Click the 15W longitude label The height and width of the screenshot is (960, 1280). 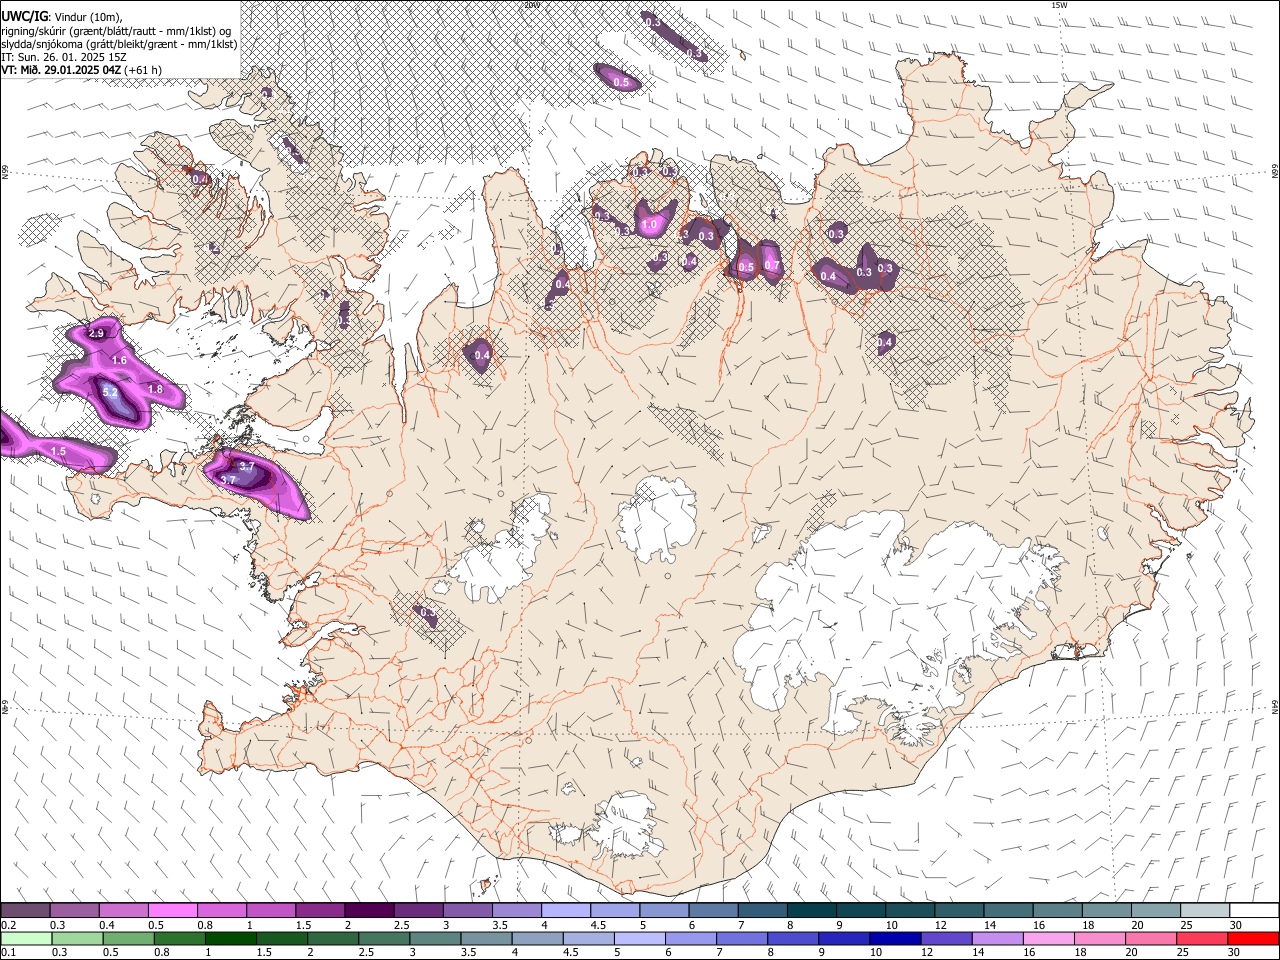pyautogui.click(x=1059, y=5)
